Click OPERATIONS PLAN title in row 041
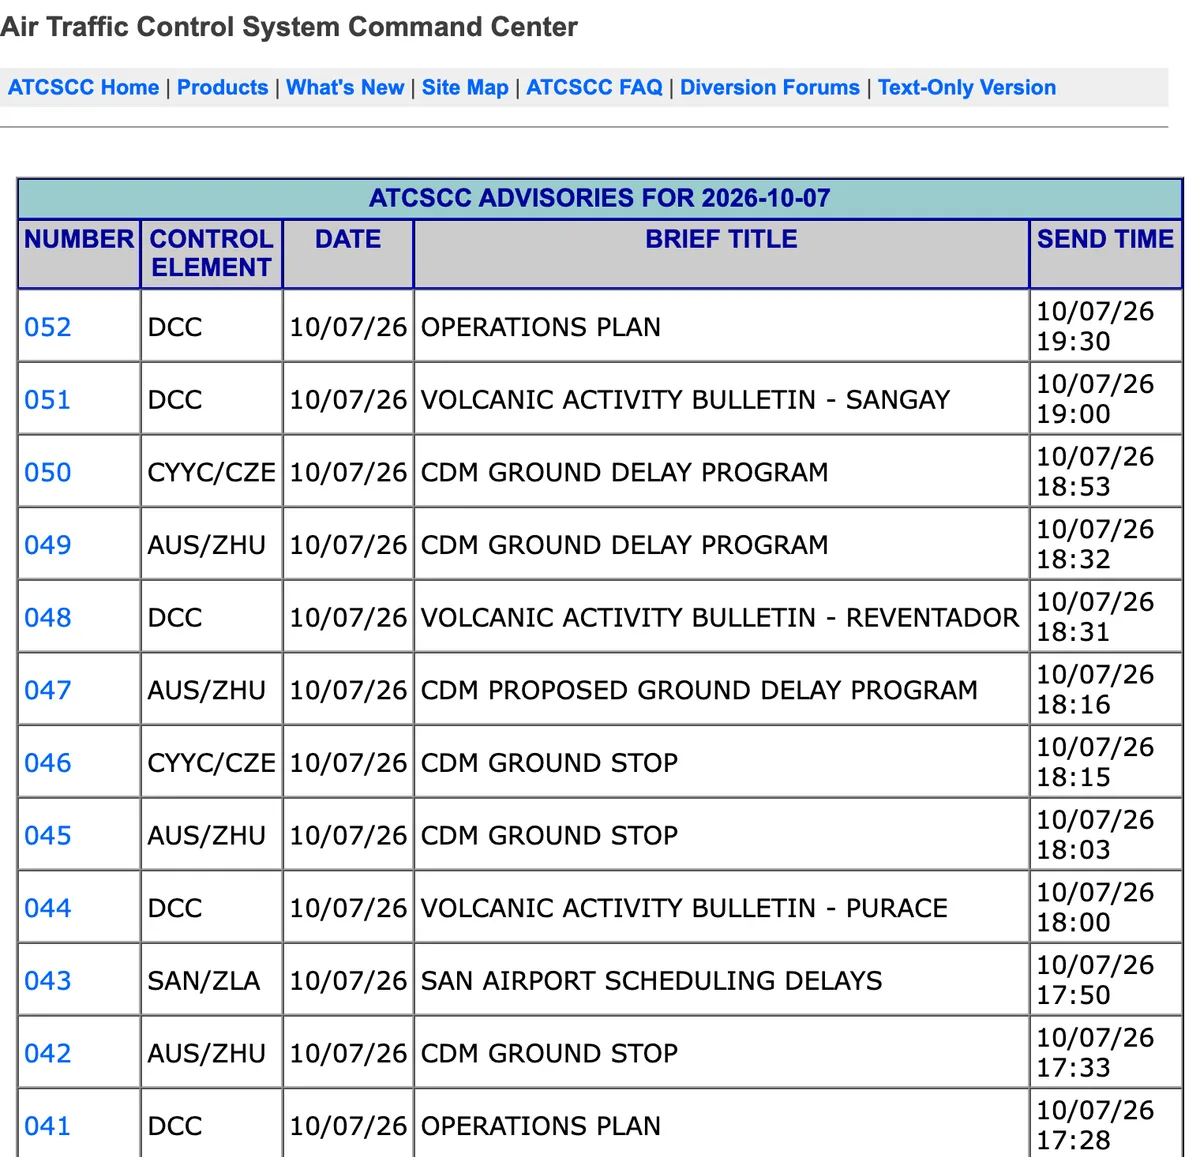Viewport: 1200px width, 1157px height. point(541,1126)
